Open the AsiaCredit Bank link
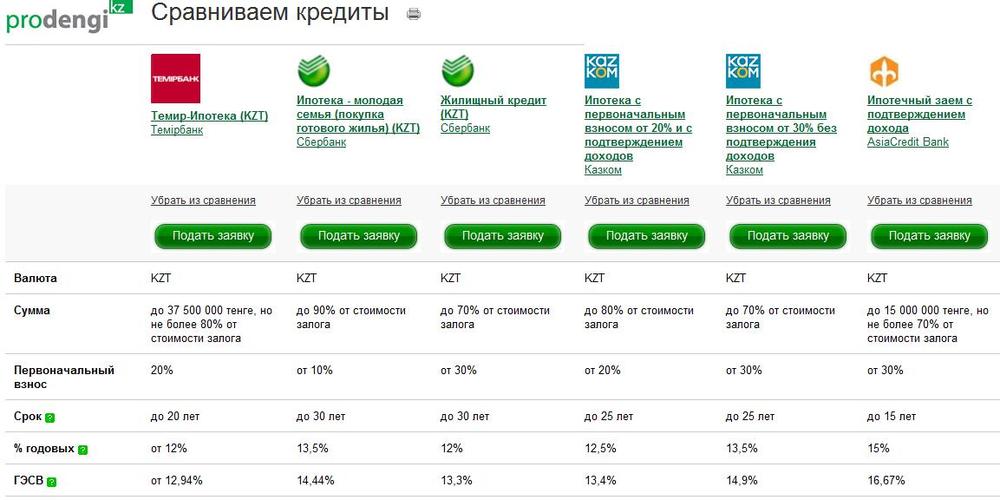1000x500 pixels. 908,142
